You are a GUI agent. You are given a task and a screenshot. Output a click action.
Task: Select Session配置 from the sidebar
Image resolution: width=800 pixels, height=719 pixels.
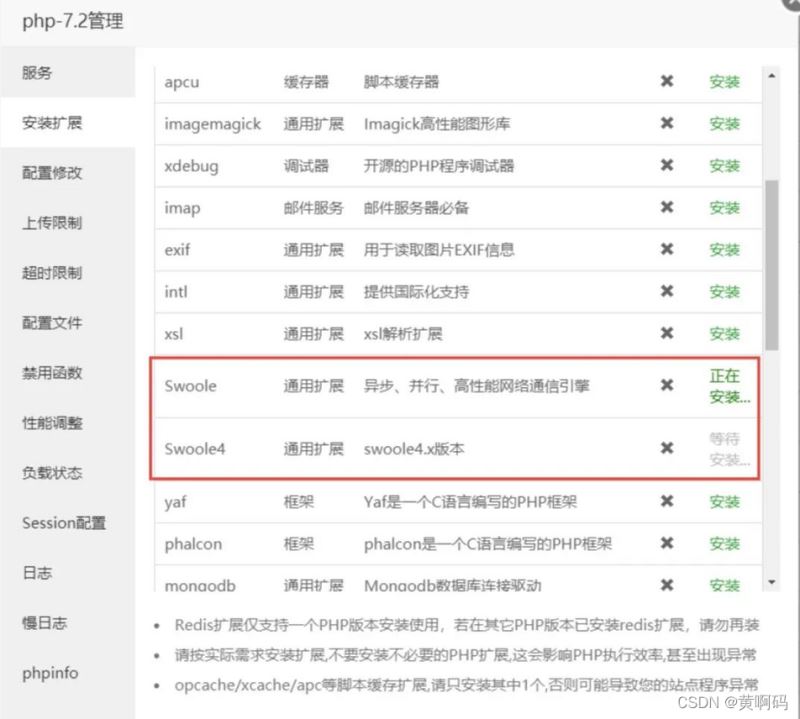[64, 523]
